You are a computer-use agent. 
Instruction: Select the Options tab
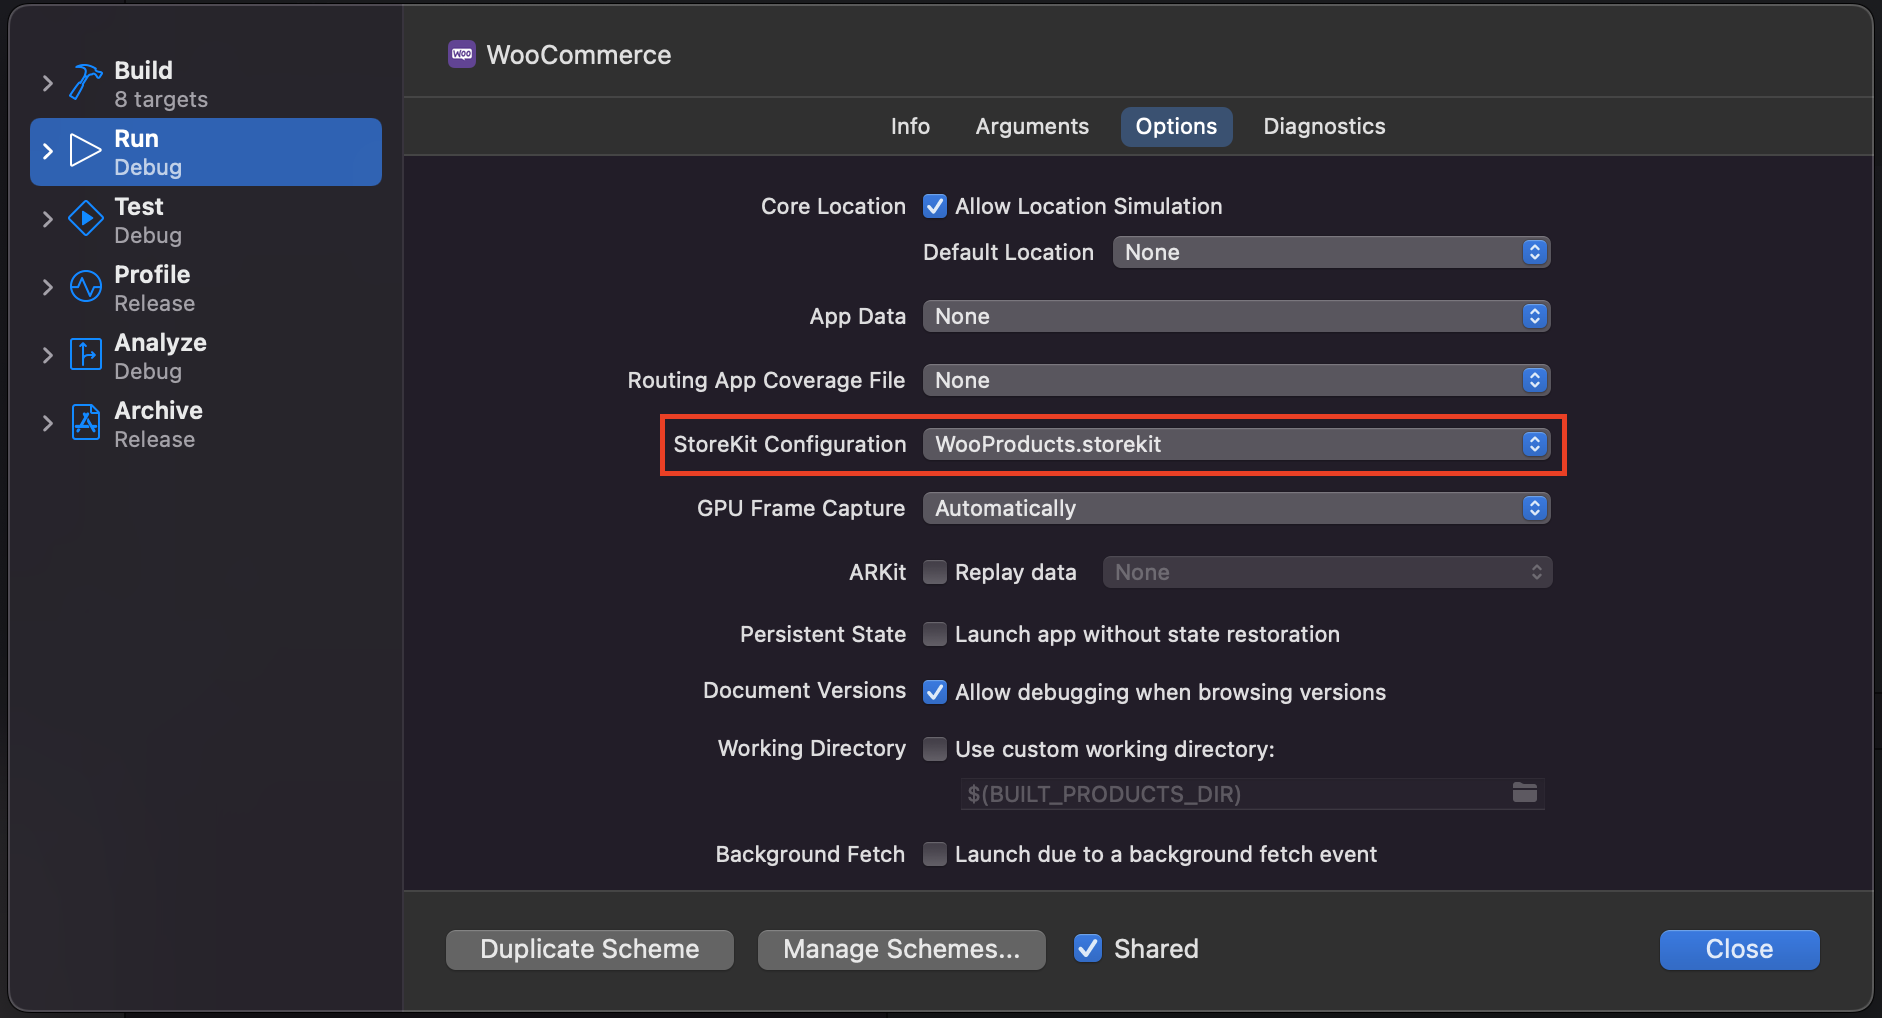[1176, 126]
